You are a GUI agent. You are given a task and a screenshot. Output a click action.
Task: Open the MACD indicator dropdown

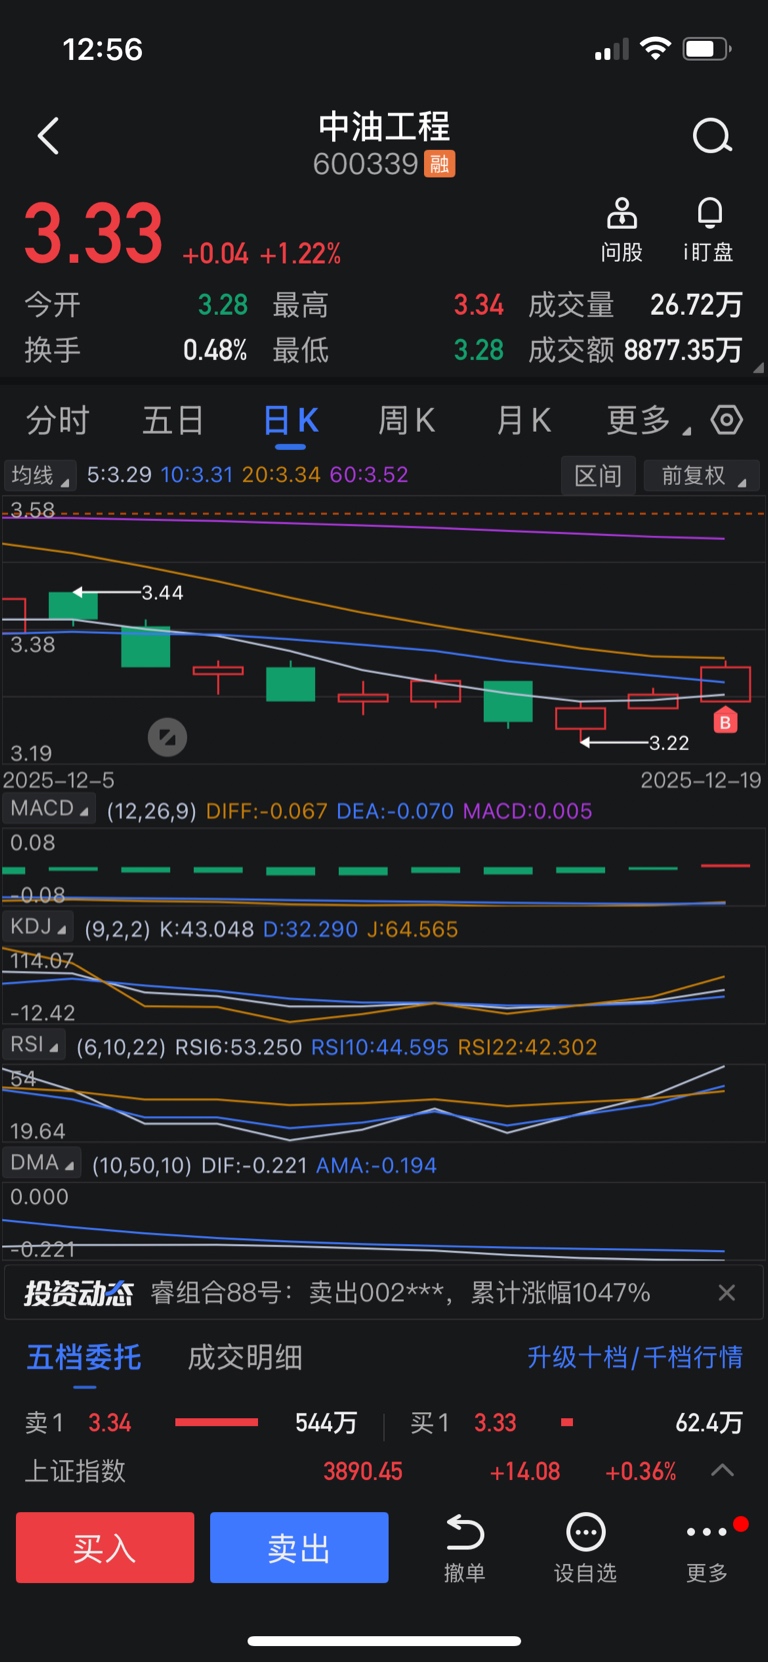tap(50, 809)
